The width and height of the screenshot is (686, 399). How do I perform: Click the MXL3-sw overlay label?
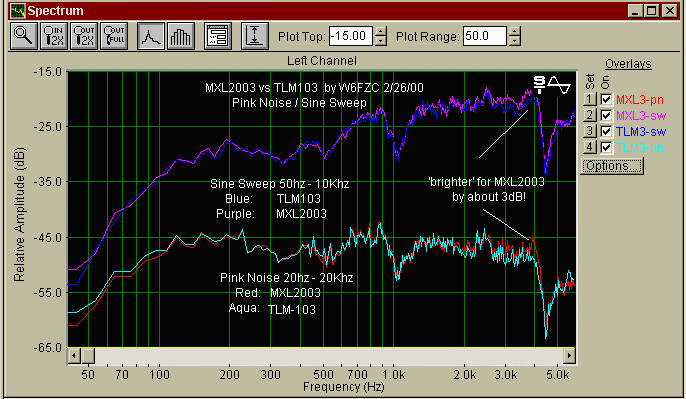(x=641, y=116)
